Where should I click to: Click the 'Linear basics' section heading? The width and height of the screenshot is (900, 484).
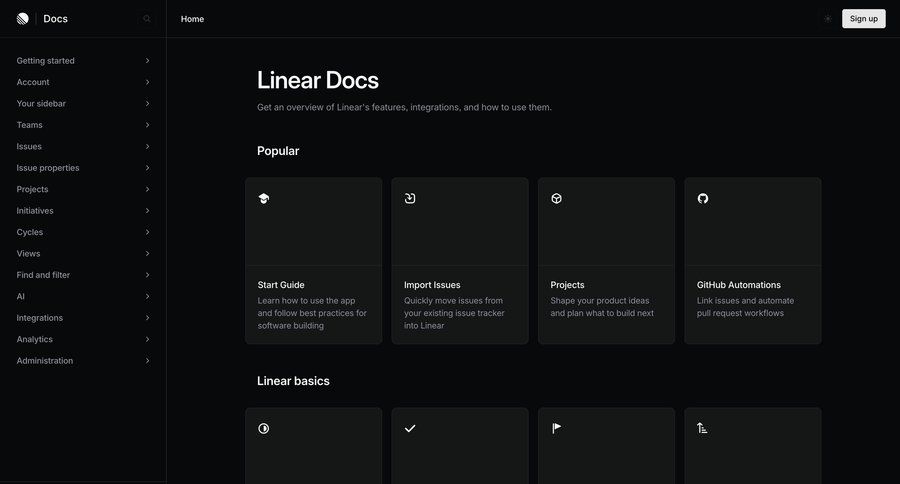click(293, 381)
